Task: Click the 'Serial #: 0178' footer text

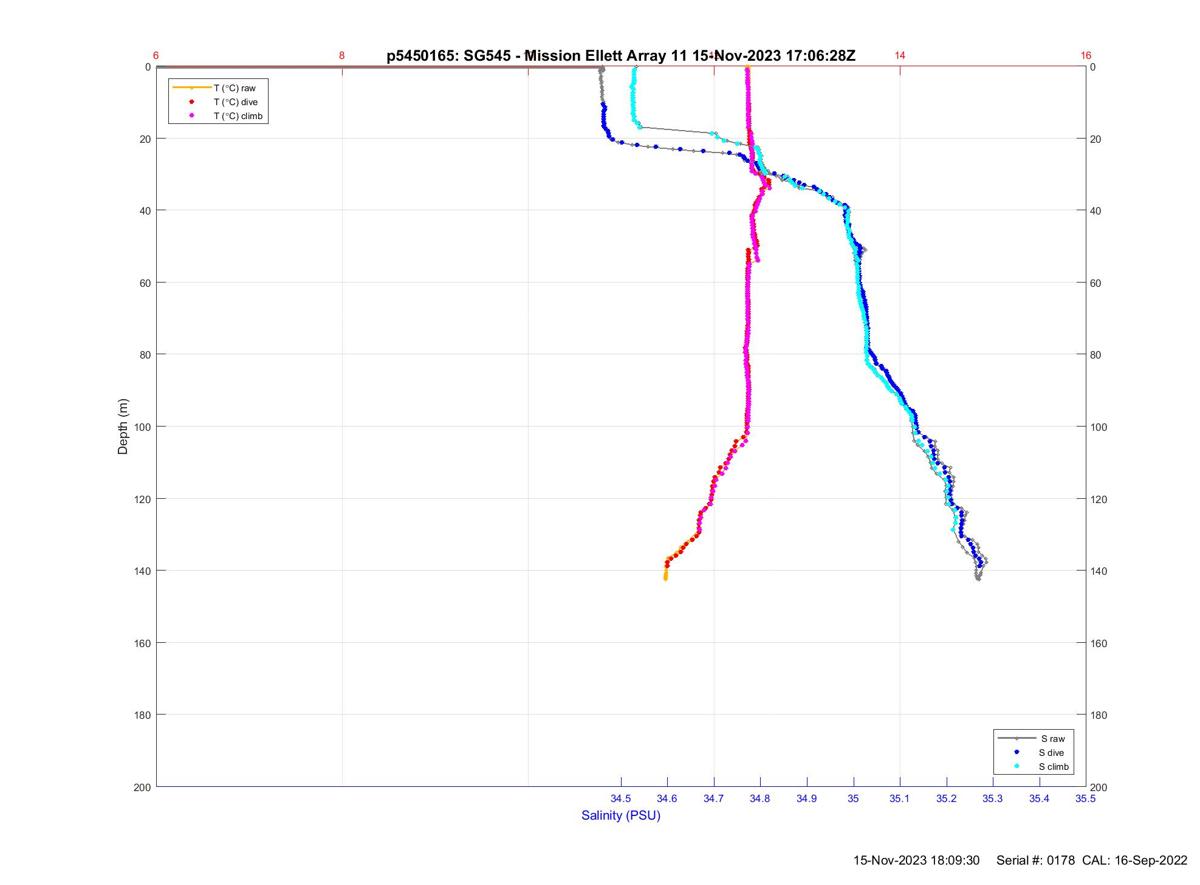Action: tap(1035, 860)
